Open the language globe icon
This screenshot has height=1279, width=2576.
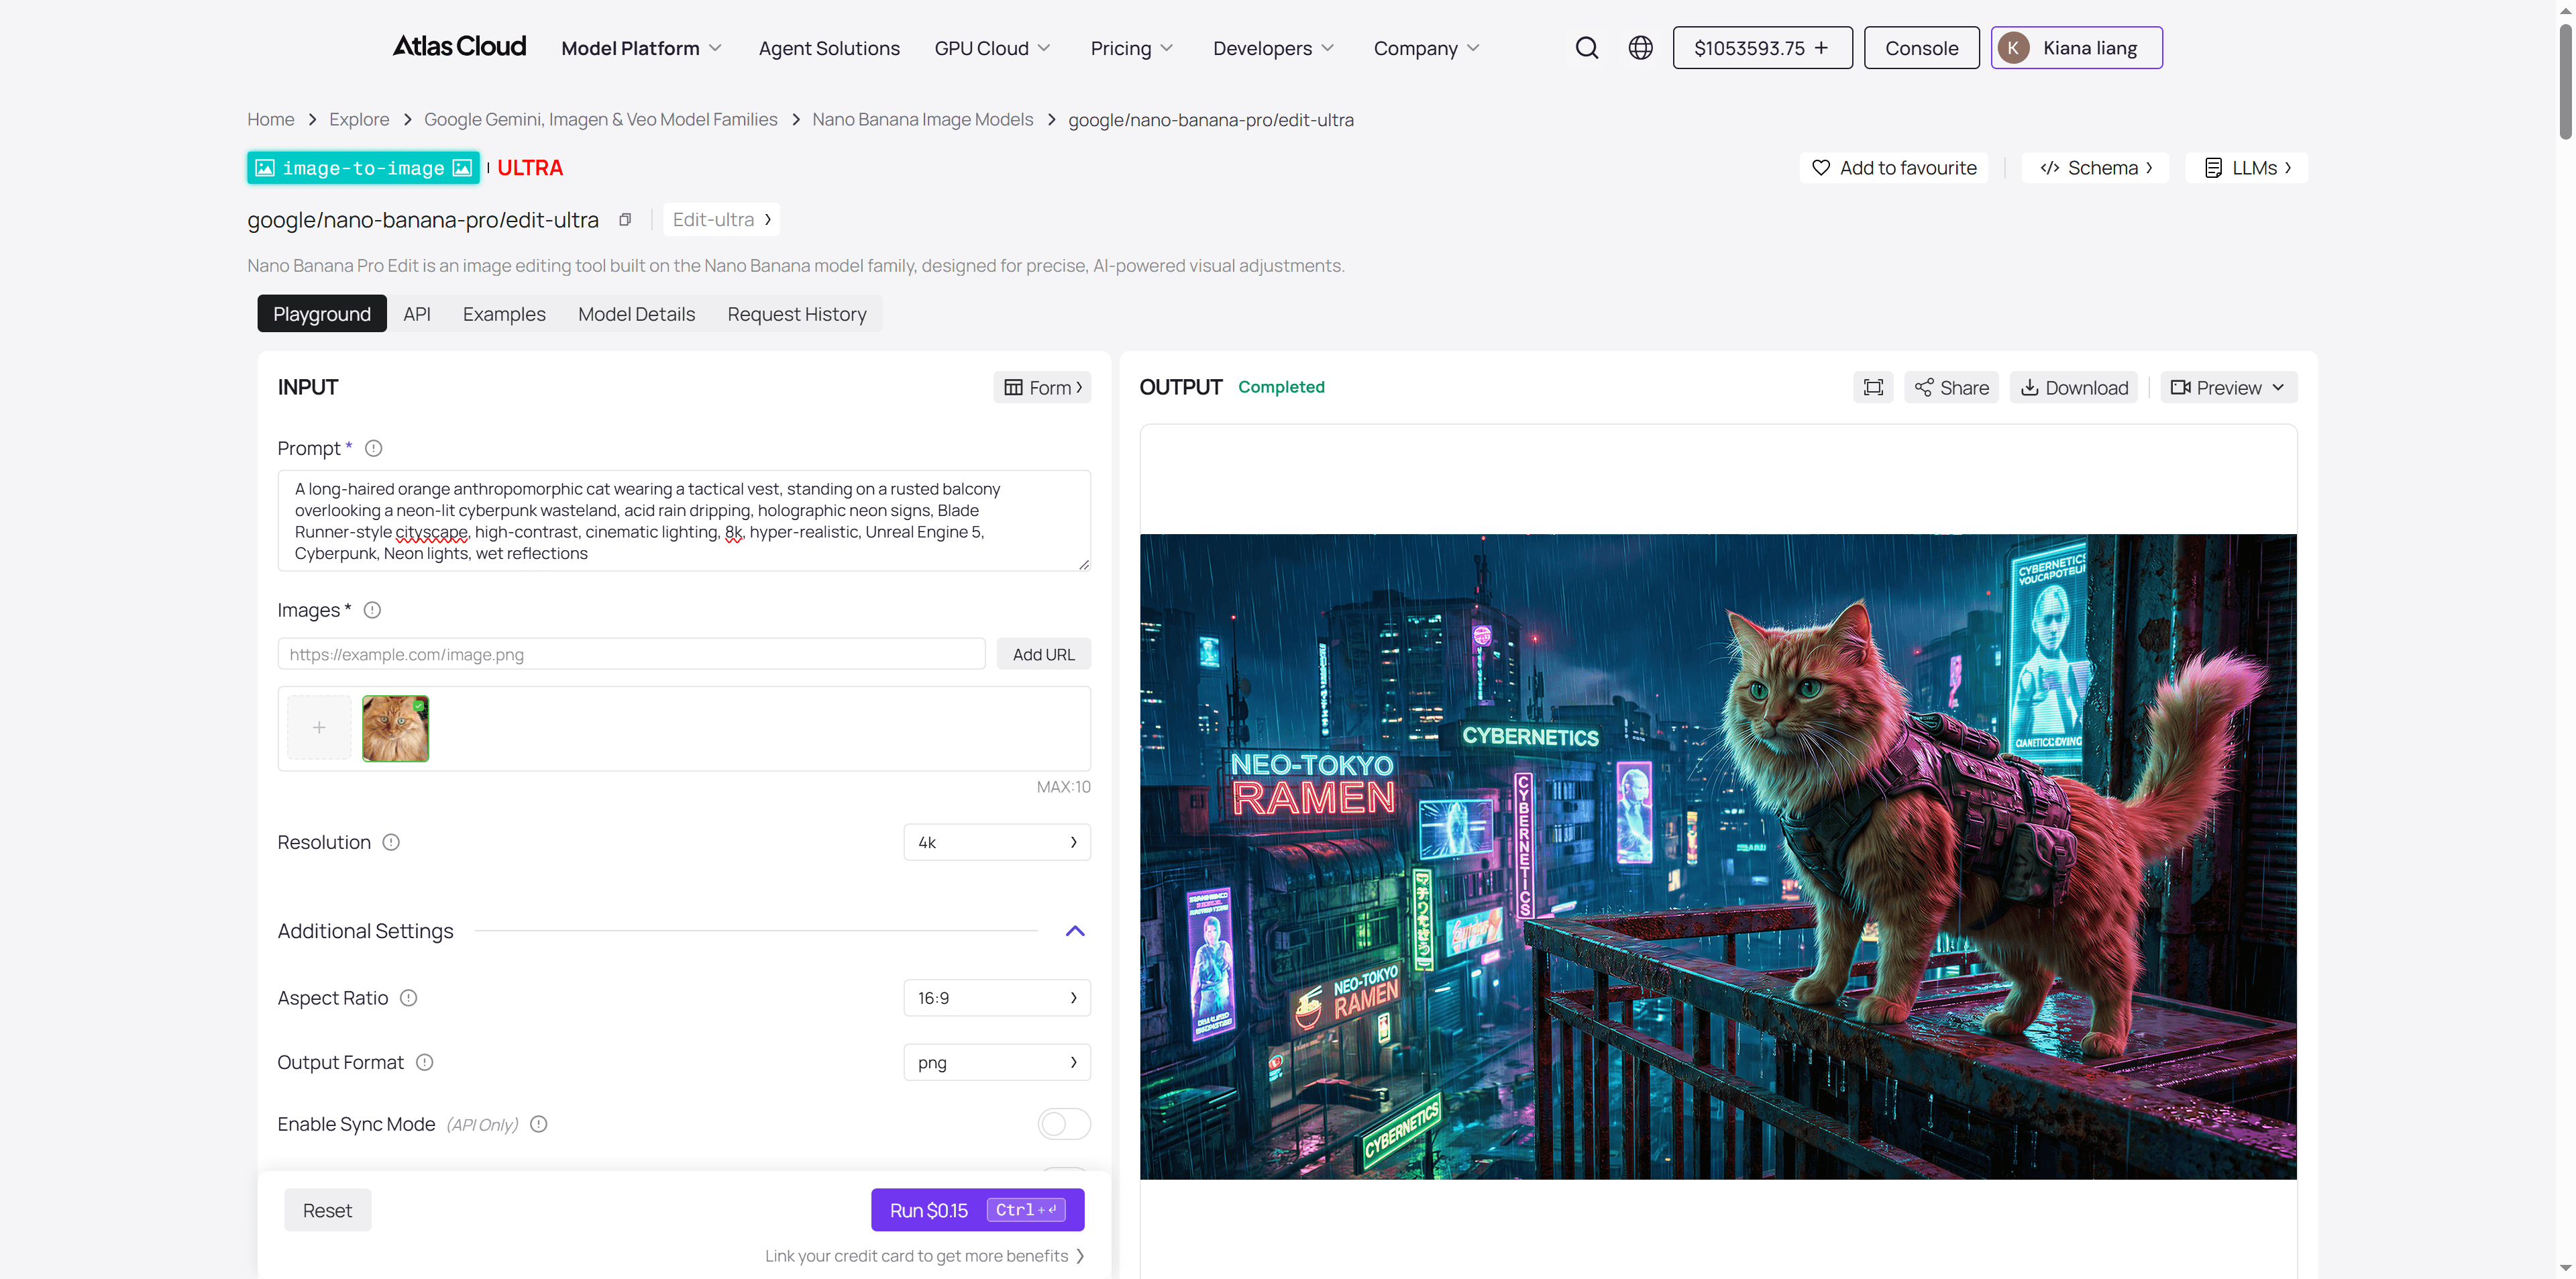click(x=1640, y=48)
